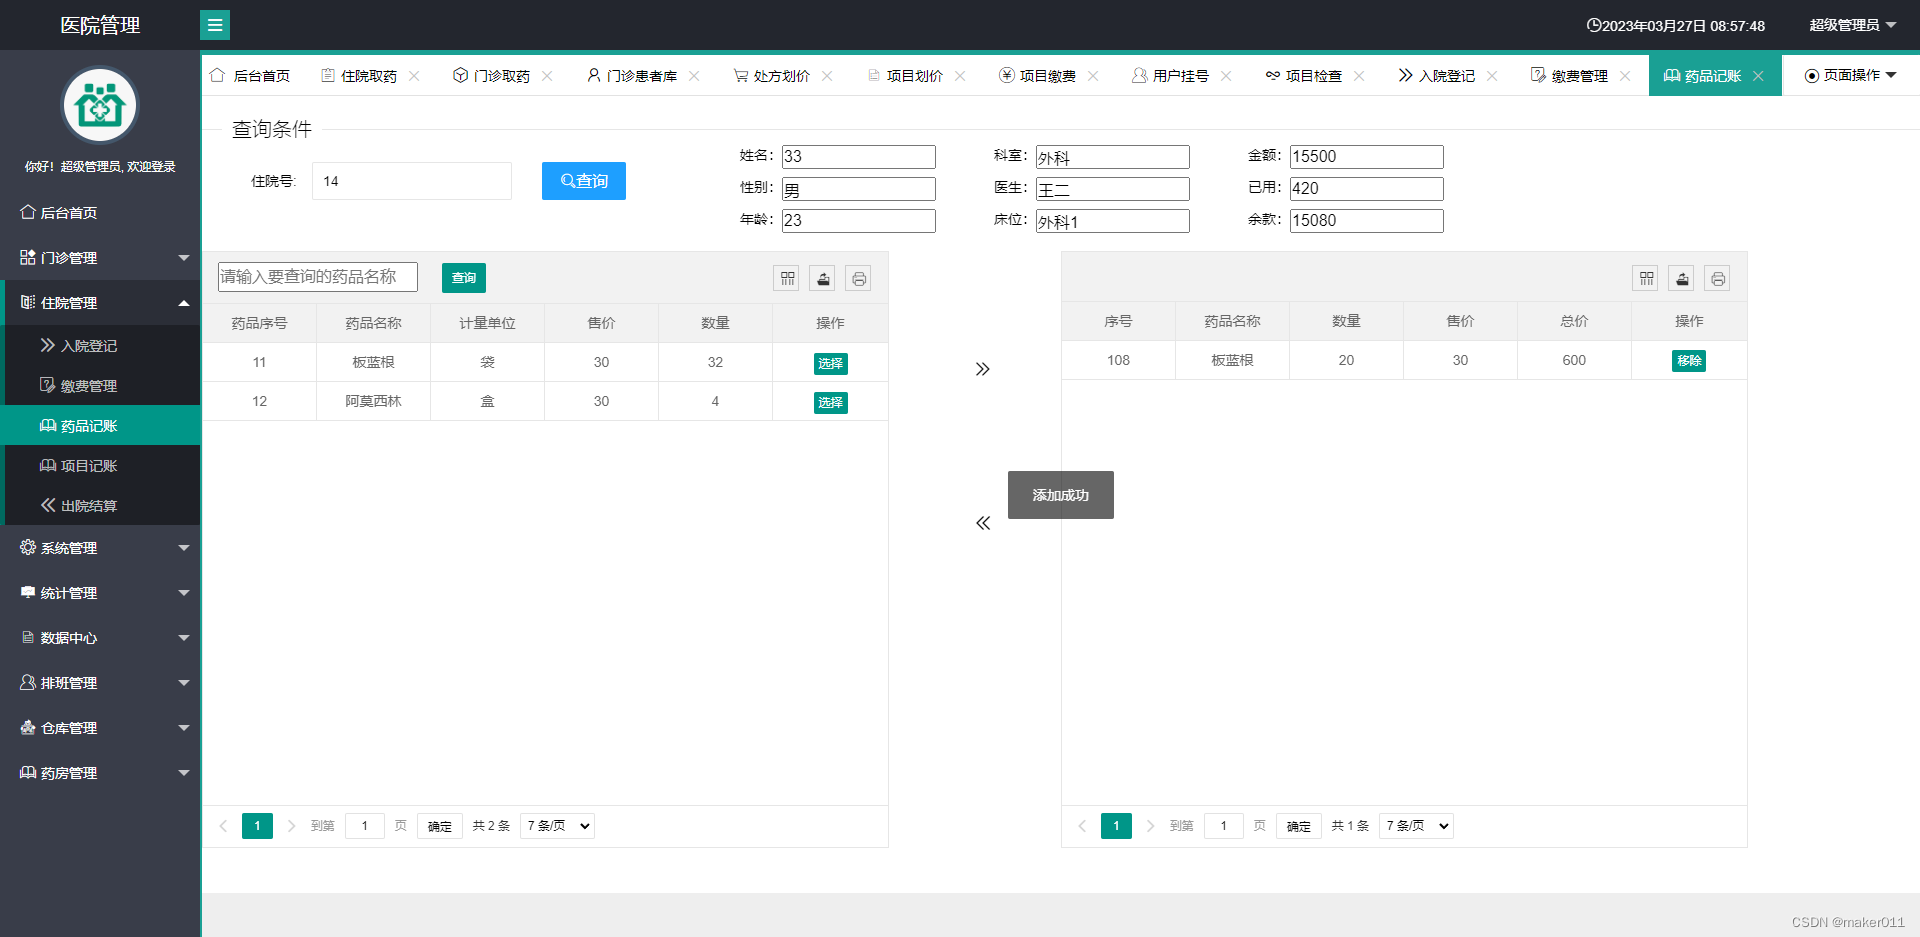
Task: Close the 项目检查 tab
Action: point(1359,76)
